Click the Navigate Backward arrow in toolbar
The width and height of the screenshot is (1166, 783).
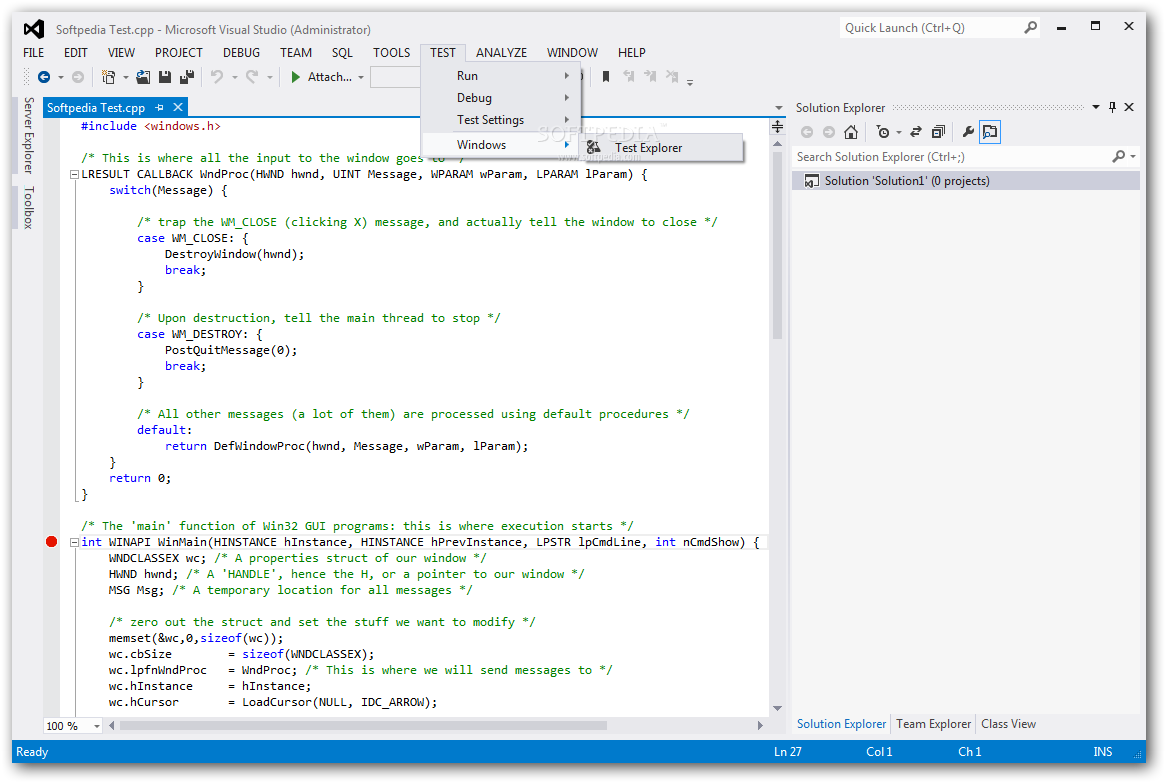(x=44, y=77)
